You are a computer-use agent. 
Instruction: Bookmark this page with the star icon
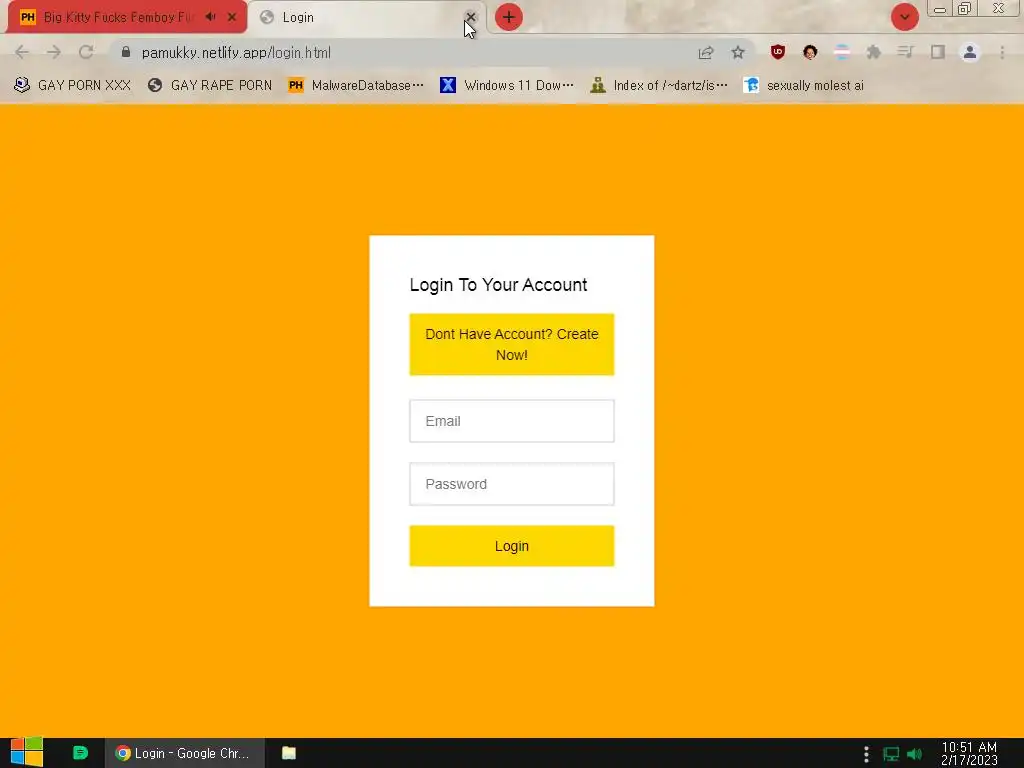tap(738, 52)
